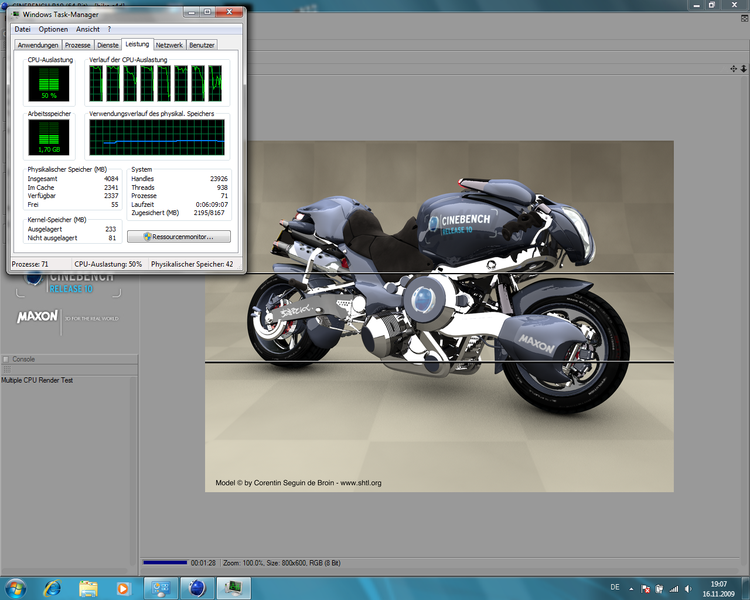Image resolution: width=750 pixels, height=600 pixels.
Task: Click the blue render progress bar
Action: tap(165, 563)
